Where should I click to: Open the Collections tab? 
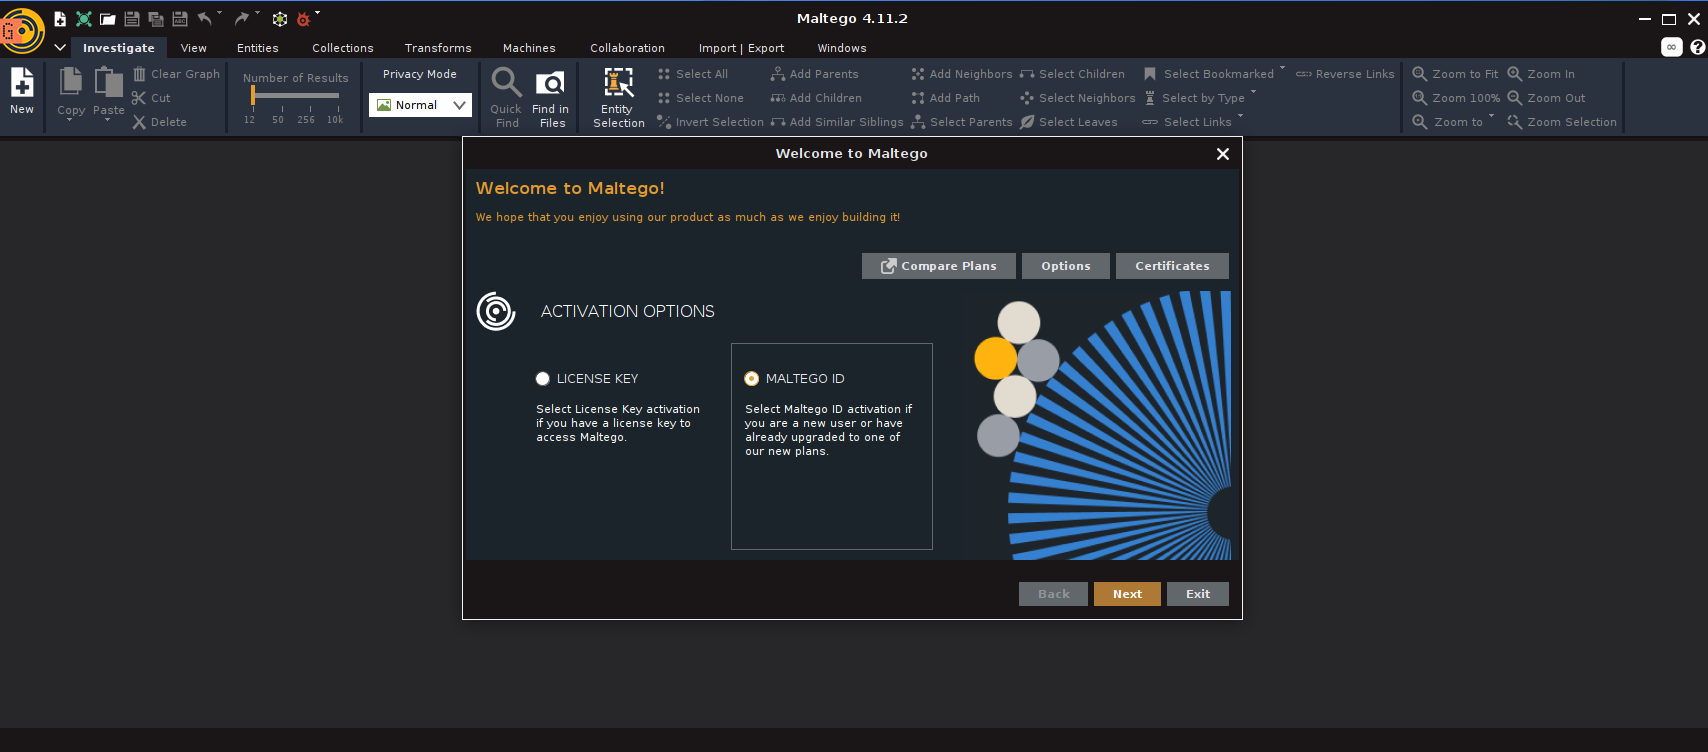click(x=343, y=48)
